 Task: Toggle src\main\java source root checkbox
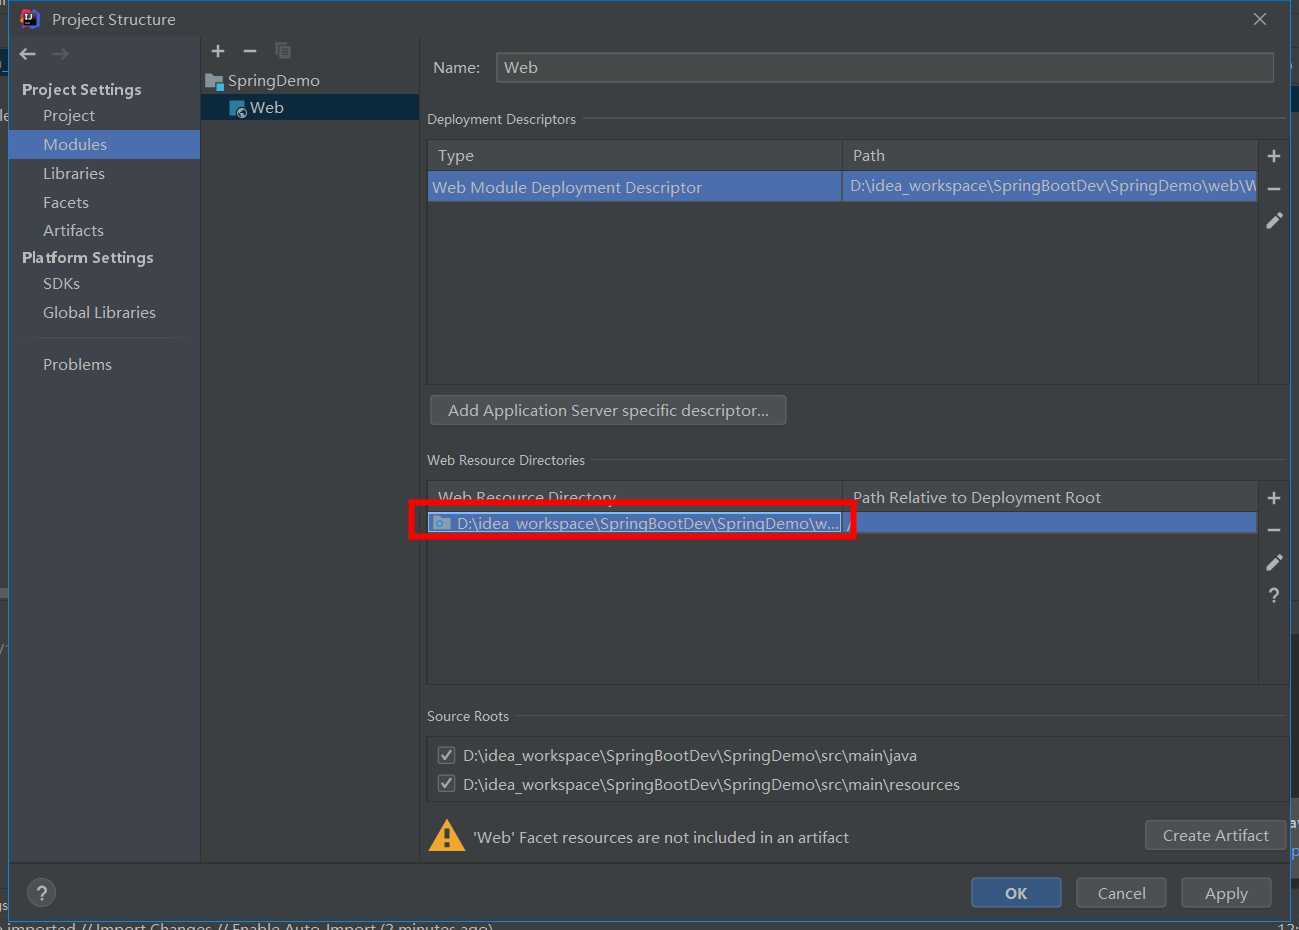pos(447,755)
